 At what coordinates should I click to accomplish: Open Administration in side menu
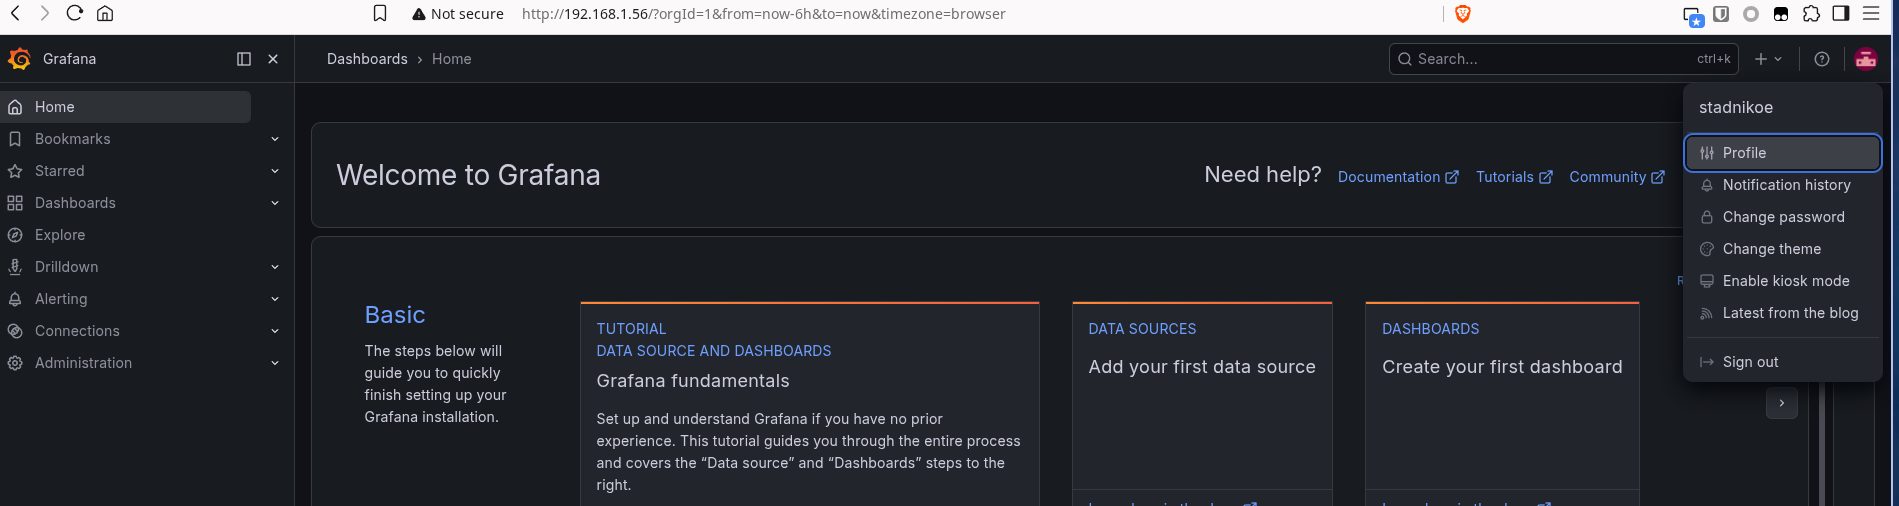pos(83,363)
